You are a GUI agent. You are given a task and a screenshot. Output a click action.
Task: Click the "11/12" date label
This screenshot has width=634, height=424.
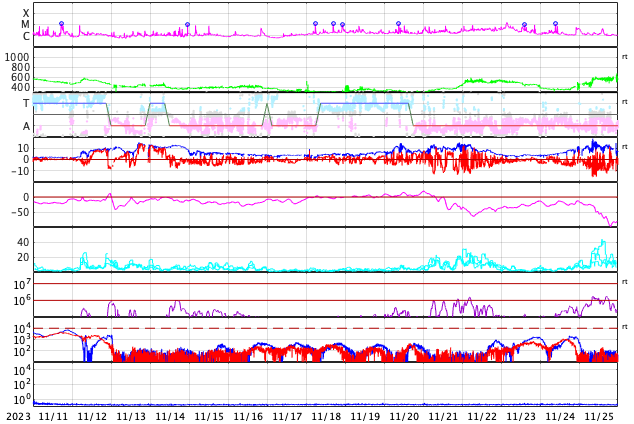(92, 416)
